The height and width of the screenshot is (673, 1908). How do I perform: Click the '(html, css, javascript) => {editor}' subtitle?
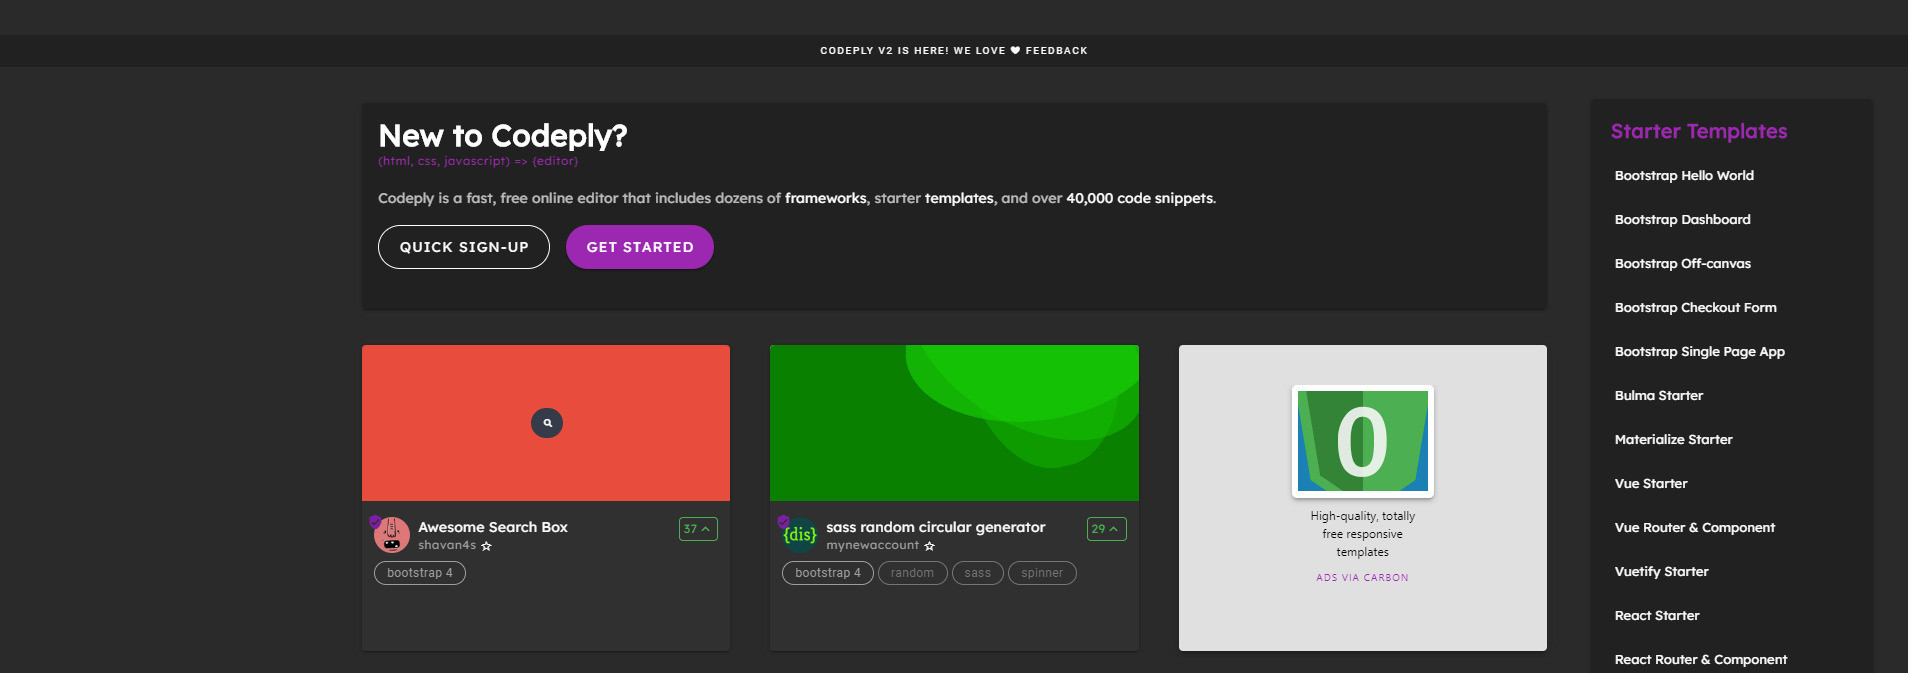point(478,161)
